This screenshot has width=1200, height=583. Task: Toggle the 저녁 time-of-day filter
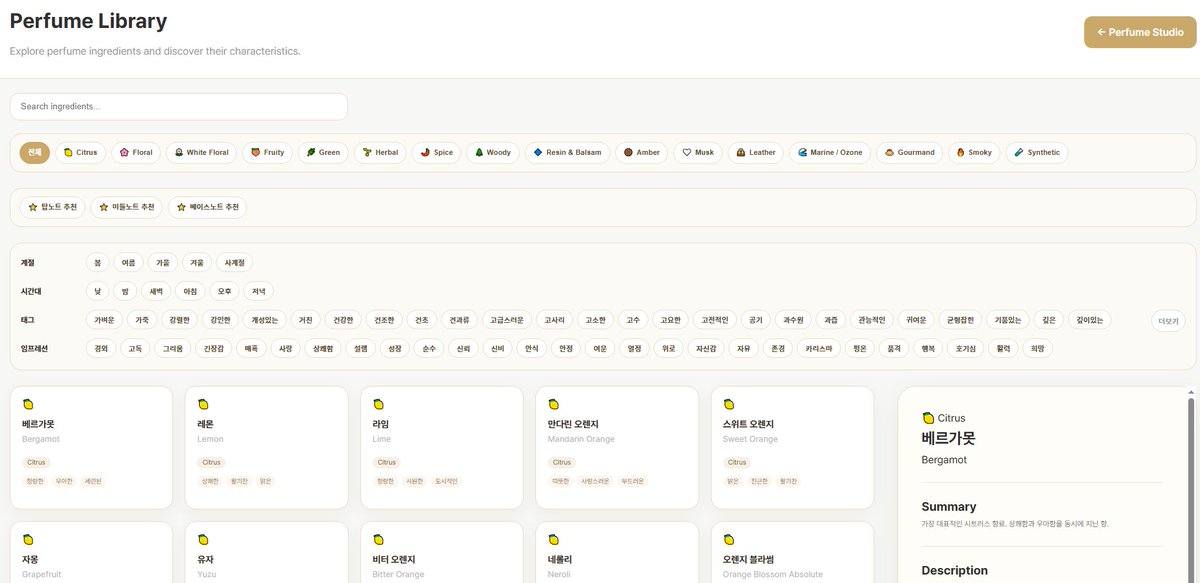tap(258, 291)
